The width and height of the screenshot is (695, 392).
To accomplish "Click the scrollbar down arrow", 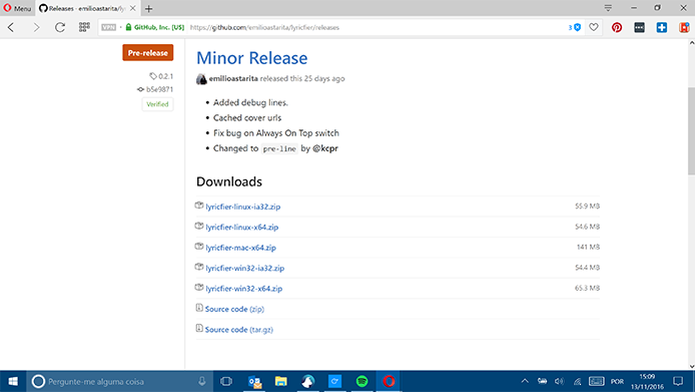I will 691,366.
